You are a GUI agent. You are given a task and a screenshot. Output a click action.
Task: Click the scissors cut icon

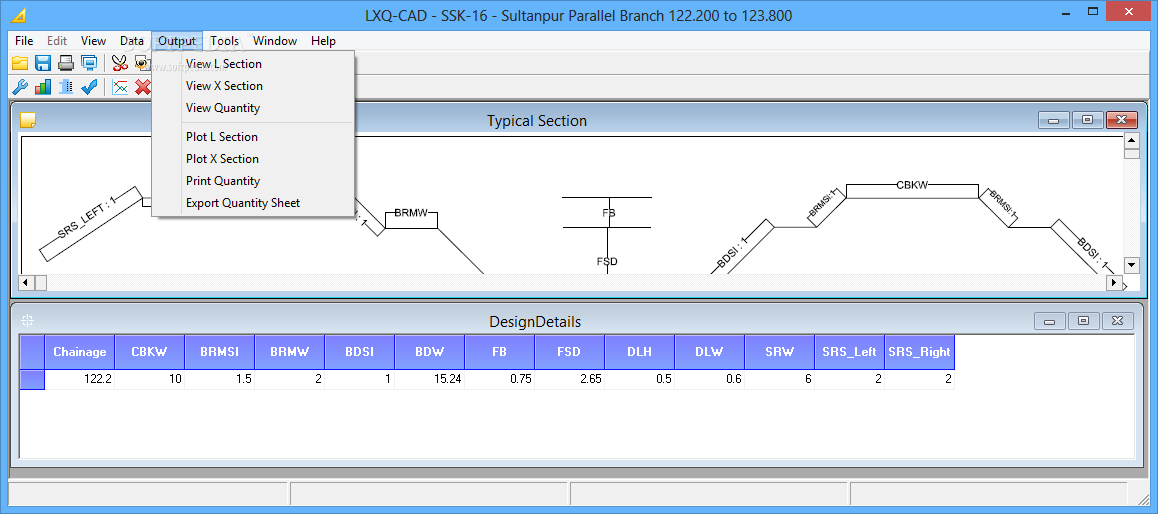120,63
